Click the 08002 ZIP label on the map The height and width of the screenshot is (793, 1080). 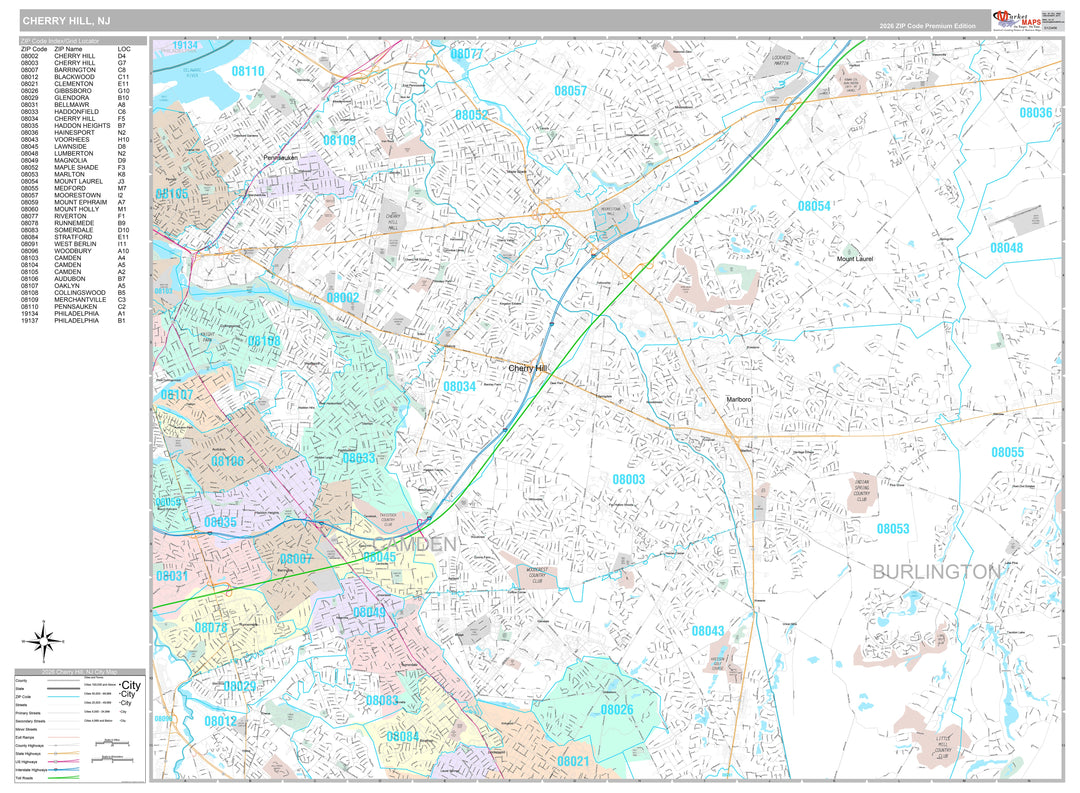(x=343, y=298)
